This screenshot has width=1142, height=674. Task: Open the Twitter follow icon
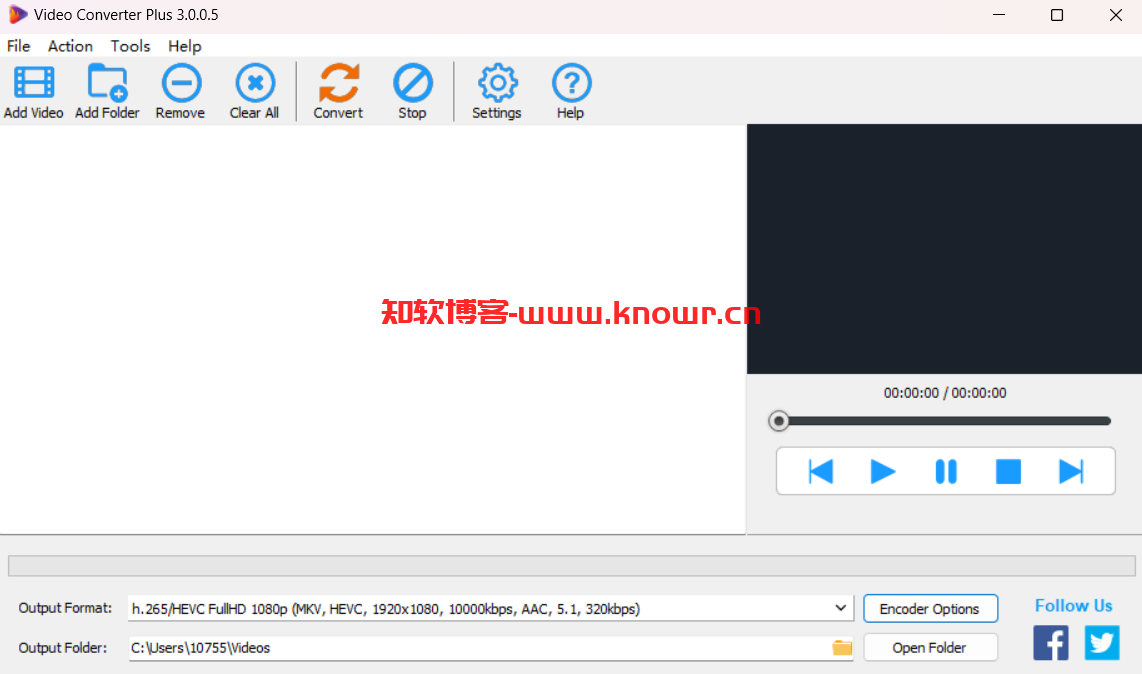click(x=1102, y=643)
